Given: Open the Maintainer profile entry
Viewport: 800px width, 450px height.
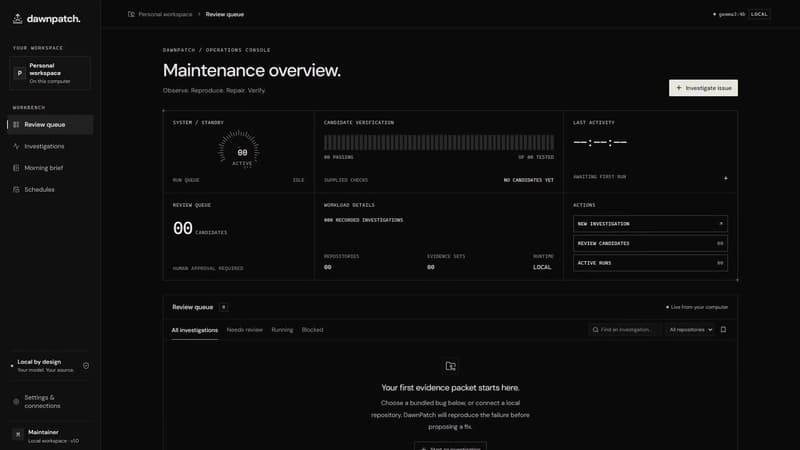Looking at the screenshot, I should [x=50, y=435].
